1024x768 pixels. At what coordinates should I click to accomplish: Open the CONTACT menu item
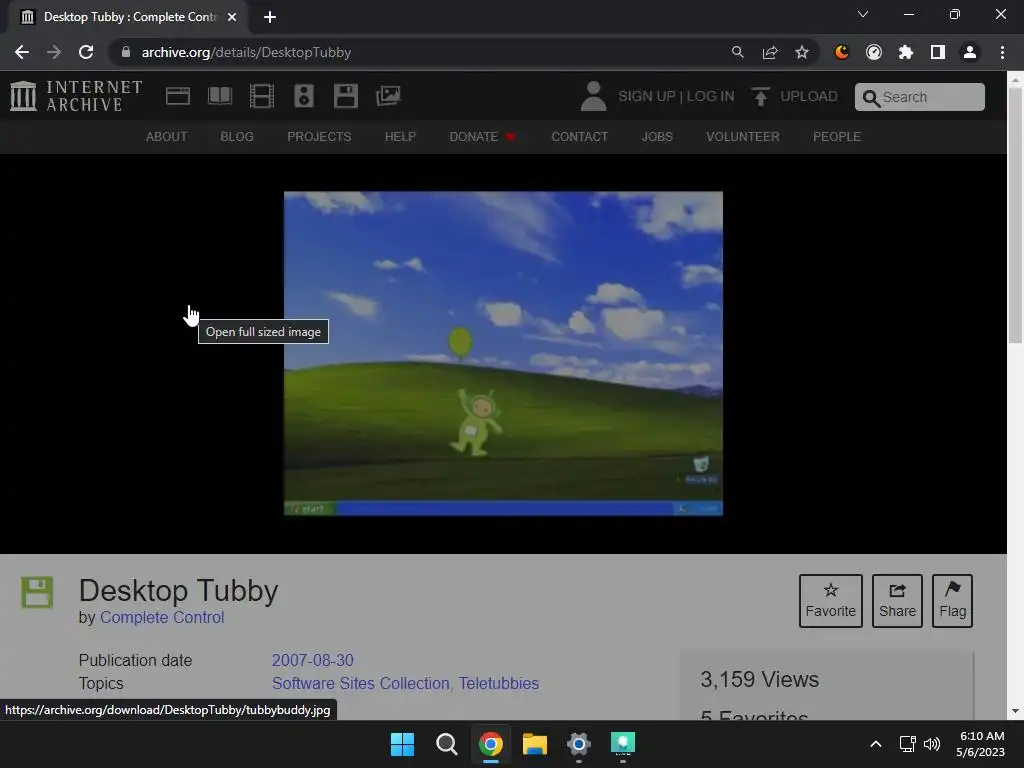pyautogui.click(x=580, y=136)
